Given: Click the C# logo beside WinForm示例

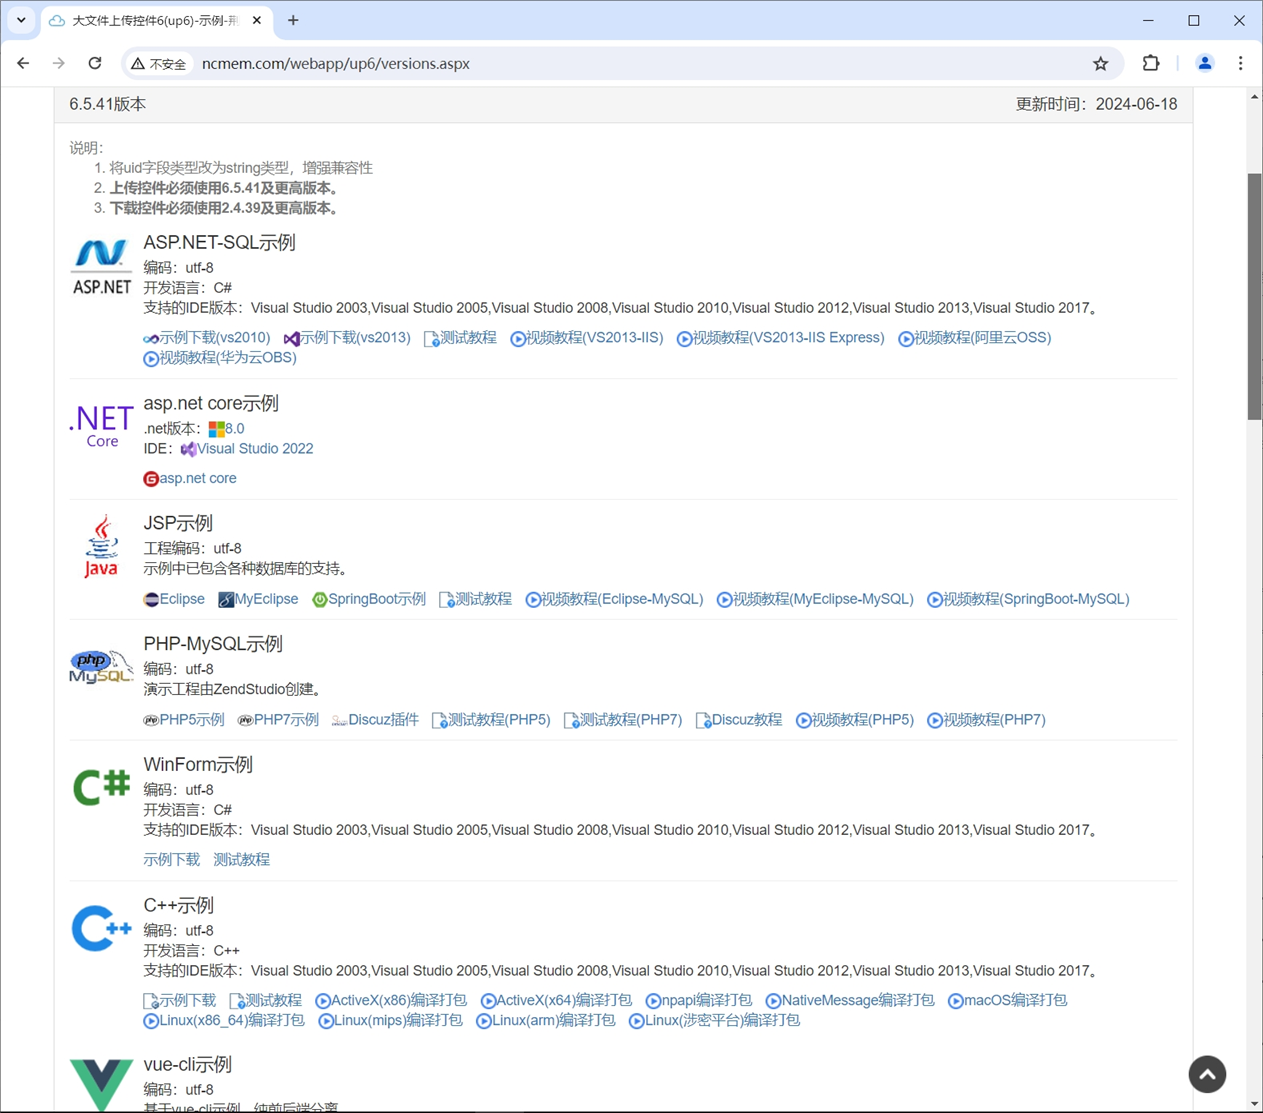Looking at the screenshot, I should tap(100, 786).
